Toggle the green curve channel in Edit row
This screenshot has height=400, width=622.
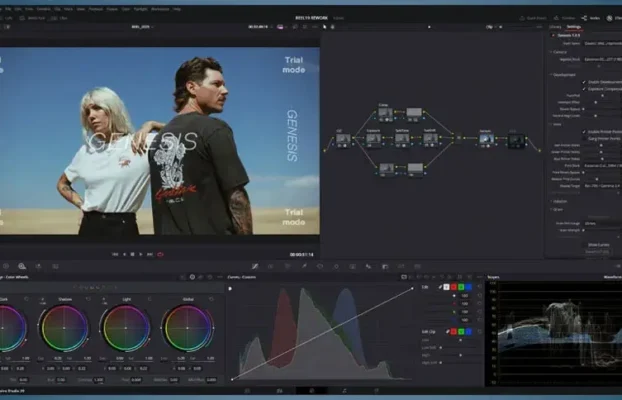pyautogui.click(x=461, y=287)
